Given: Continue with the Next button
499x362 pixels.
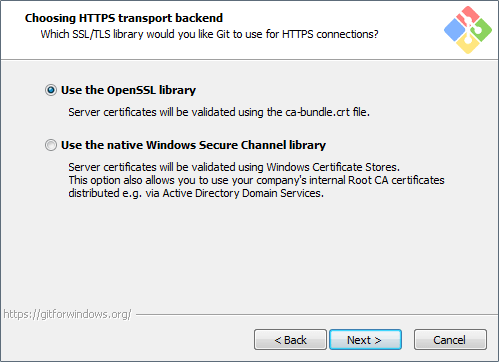Looking at the screenshot, I should [365, 340].
